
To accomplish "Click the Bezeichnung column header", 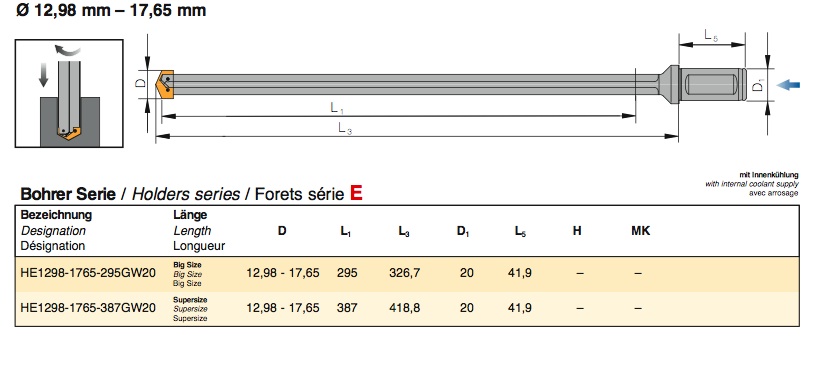I will (x=56, y=215).
